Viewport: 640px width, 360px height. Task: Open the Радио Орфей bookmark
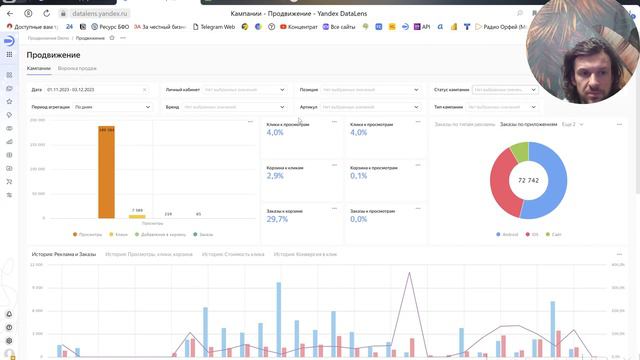(500, 27)
